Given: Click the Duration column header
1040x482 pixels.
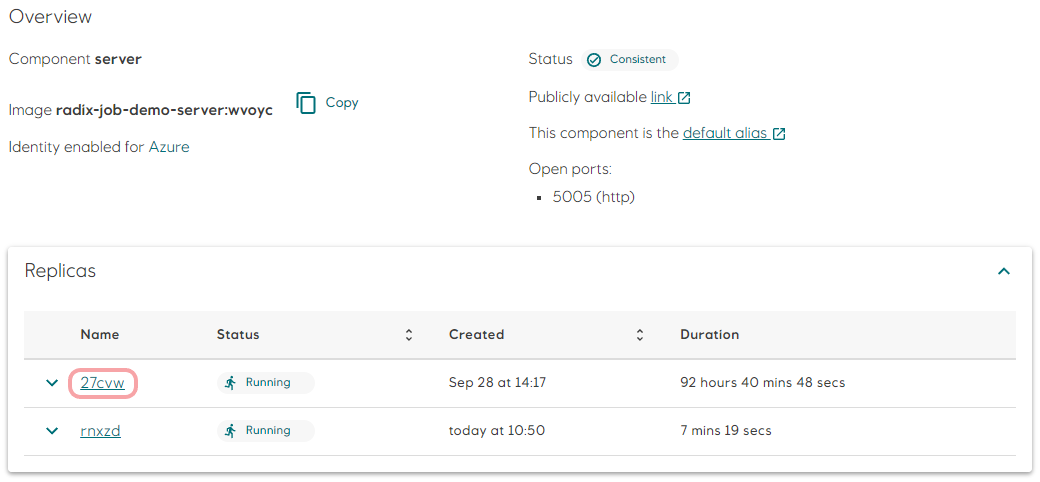Looking at the screenshot, I should click(709, 335).
